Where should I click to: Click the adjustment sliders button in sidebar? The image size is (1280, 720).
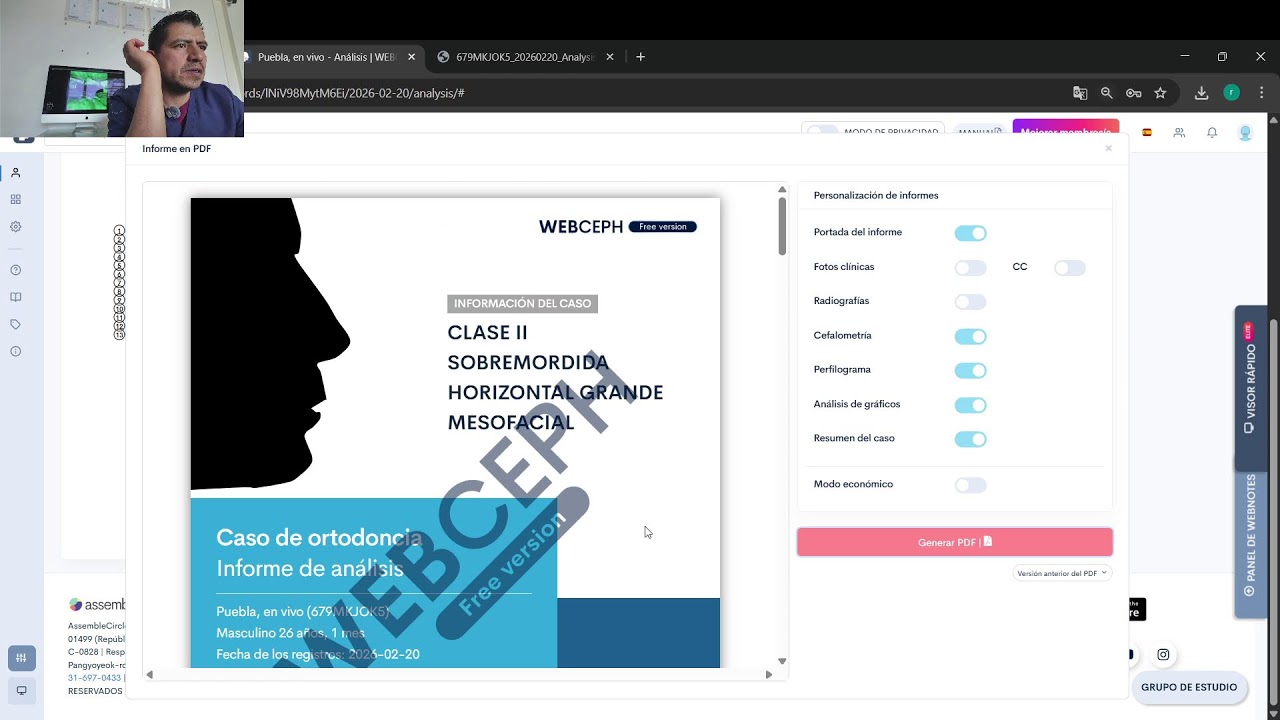click(x=22, y=658)
